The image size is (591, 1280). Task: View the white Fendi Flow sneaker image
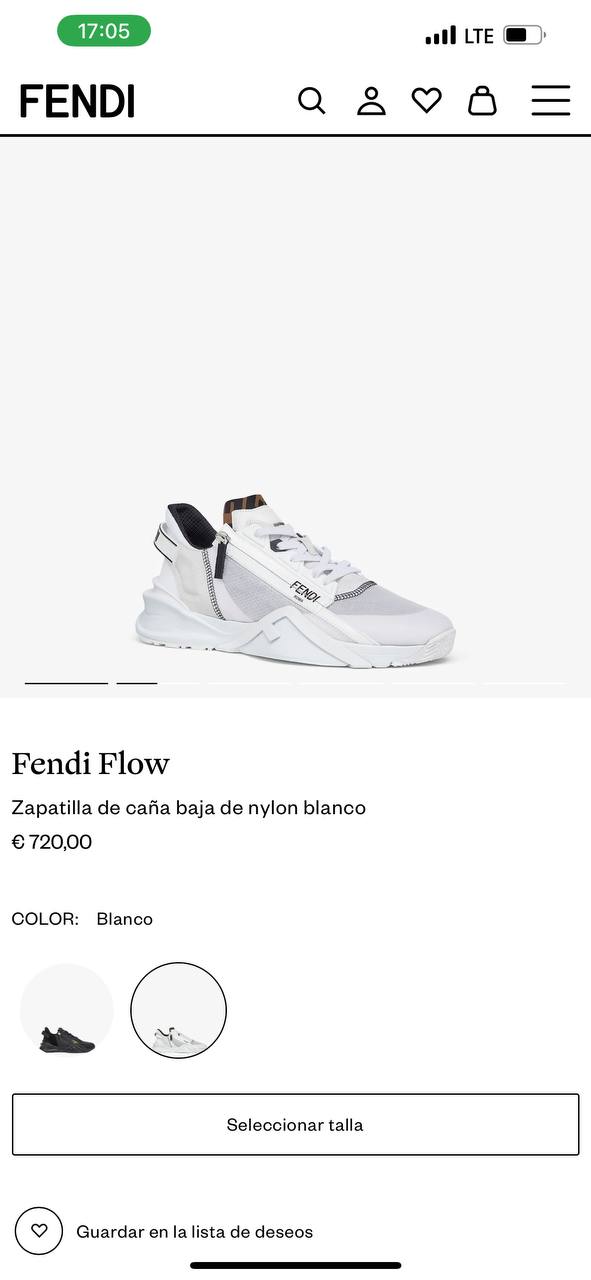295,580
